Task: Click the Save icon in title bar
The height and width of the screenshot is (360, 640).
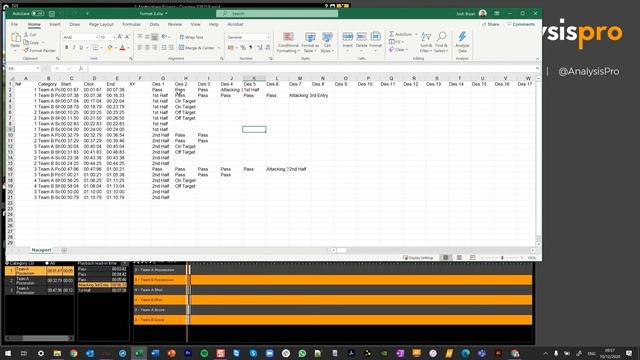Action: [x=52, y=13]
